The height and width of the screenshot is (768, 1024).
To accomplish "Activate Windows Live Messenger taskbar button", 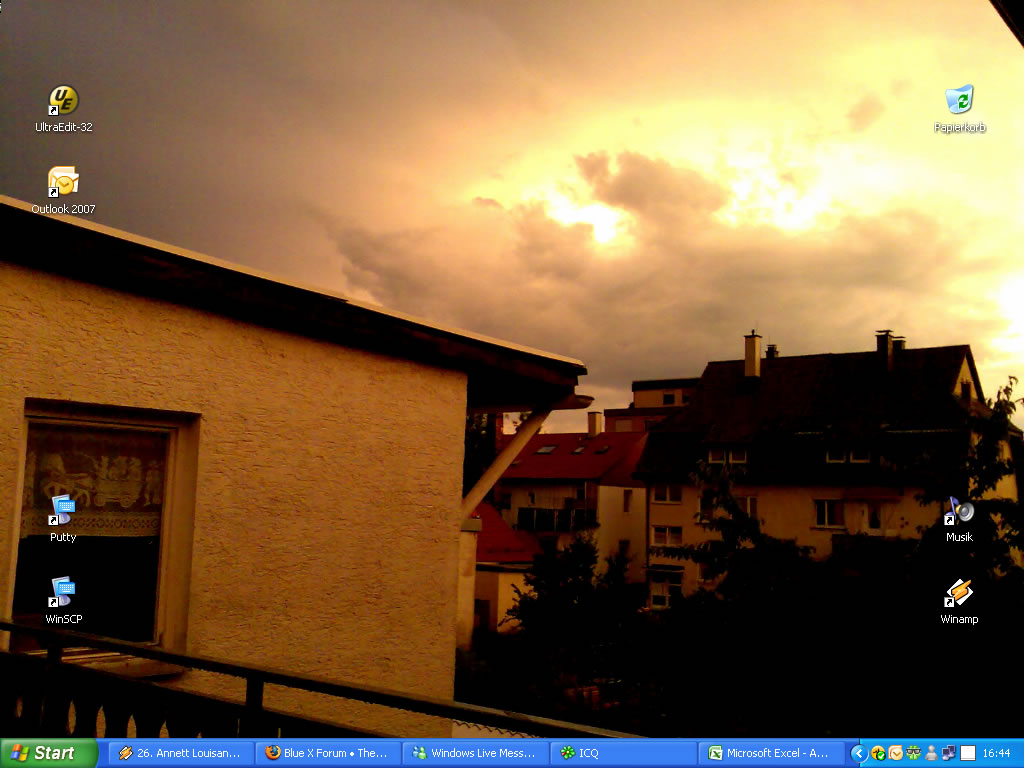I will pos(475,753).
